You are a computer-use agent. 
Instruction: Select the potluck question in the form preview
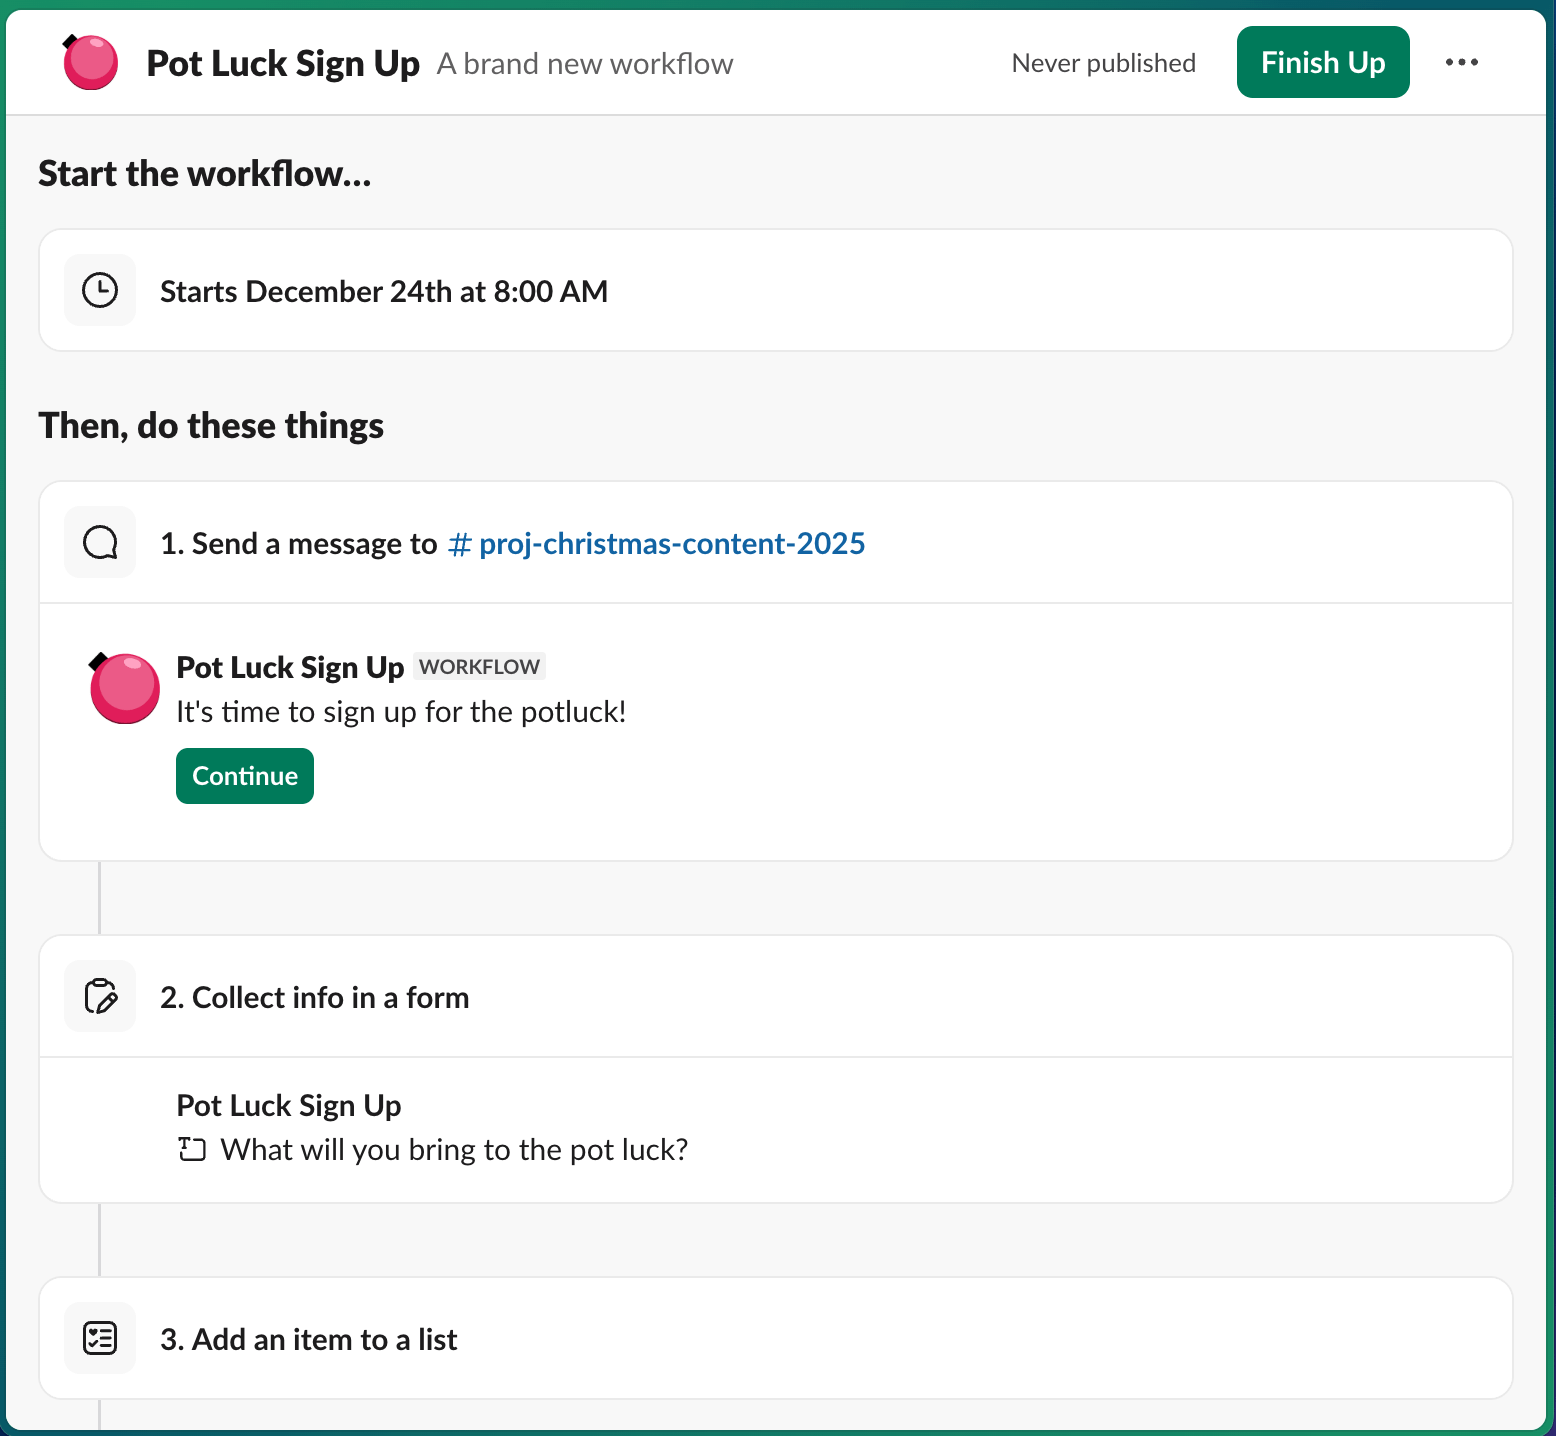[x=454, y=1149]
